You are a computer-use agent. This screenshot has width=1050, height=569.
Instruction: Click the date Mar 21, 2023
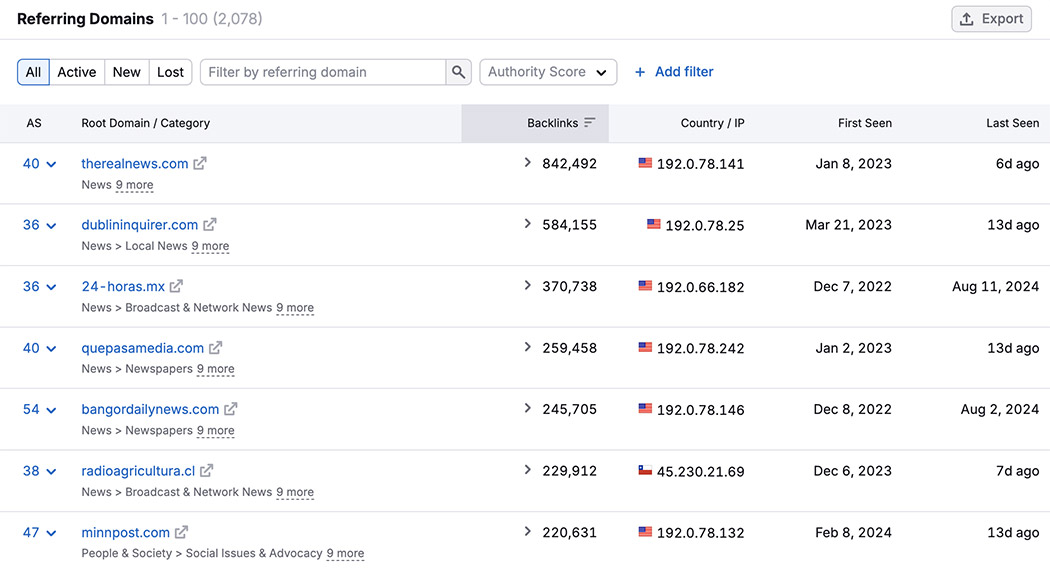point(848,225)
